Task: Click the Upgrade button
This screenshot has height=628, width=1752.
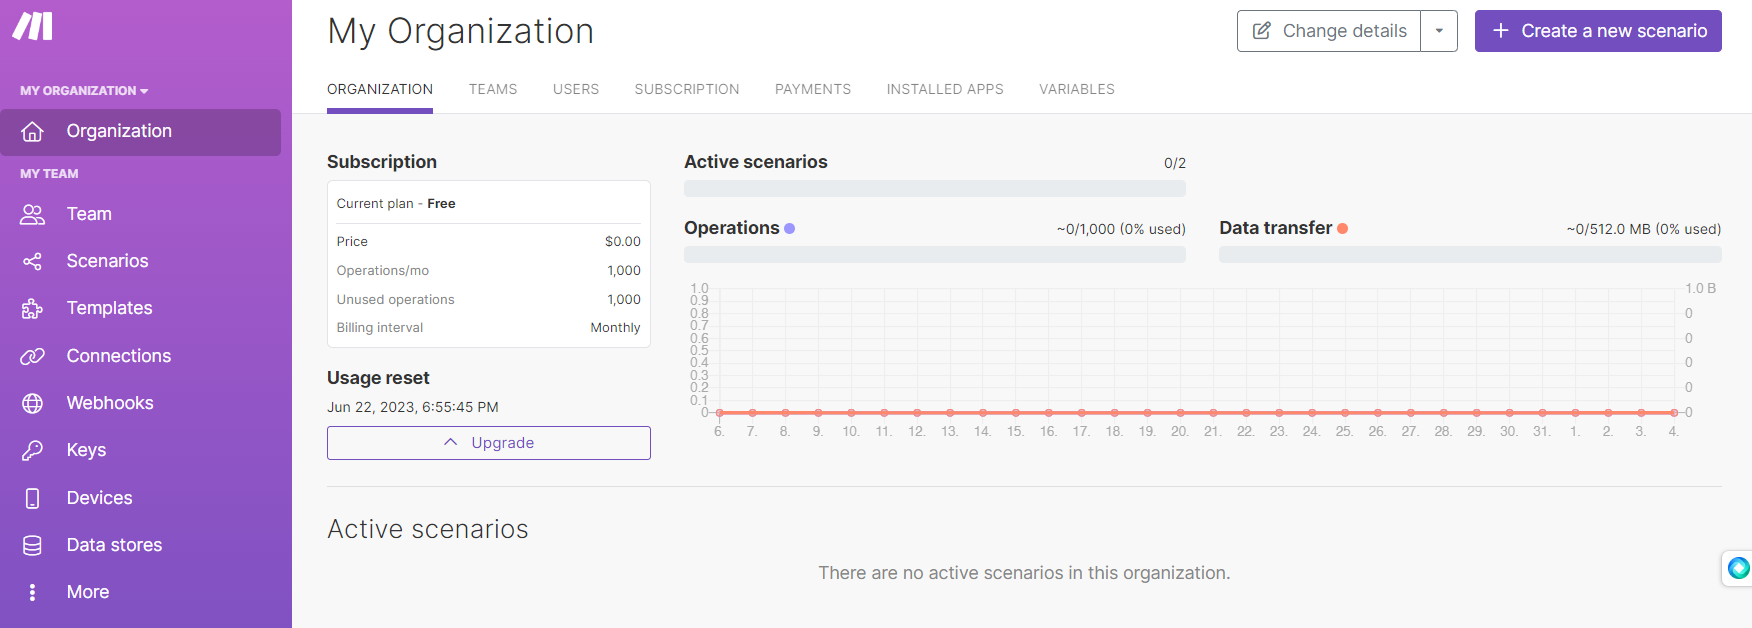Action: [489, 443]
